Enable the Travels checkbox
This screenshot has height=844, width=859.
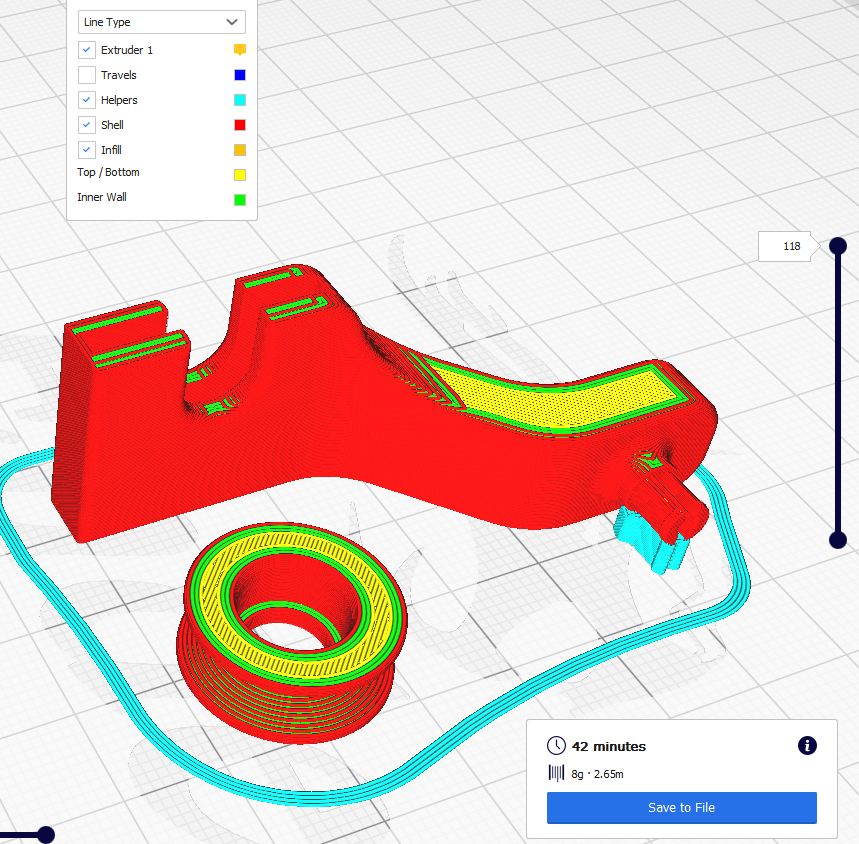pos(87,75)
